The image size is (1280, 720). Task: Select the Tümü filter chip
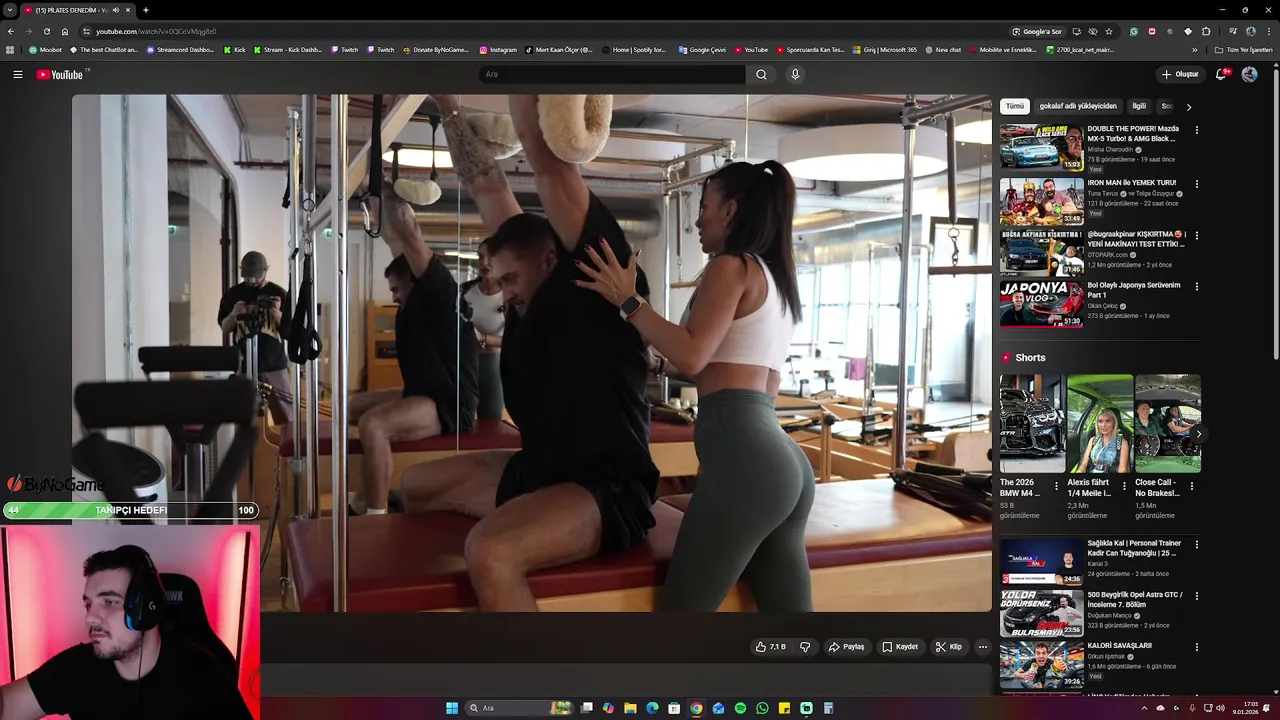[x=1015, y=106]
